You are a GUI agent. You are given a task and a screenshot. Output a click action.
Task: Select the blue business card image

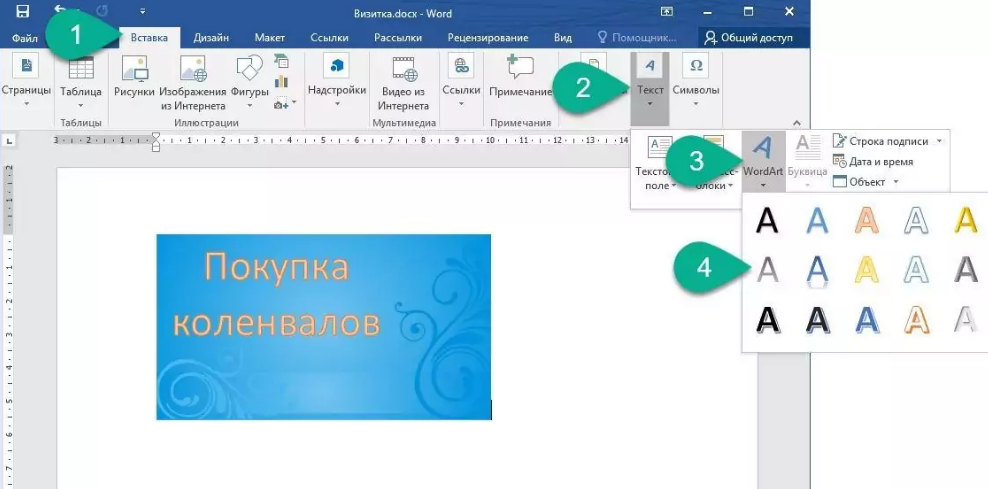[323, 326]
